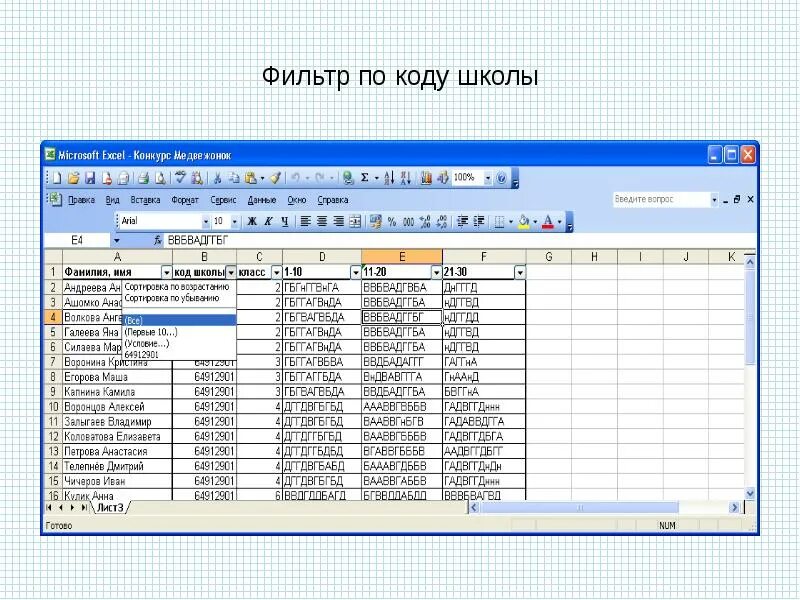The image size is (800, 600).
Task: Expand 1-10 column filter arrow
Action: (x=356, y=272)
